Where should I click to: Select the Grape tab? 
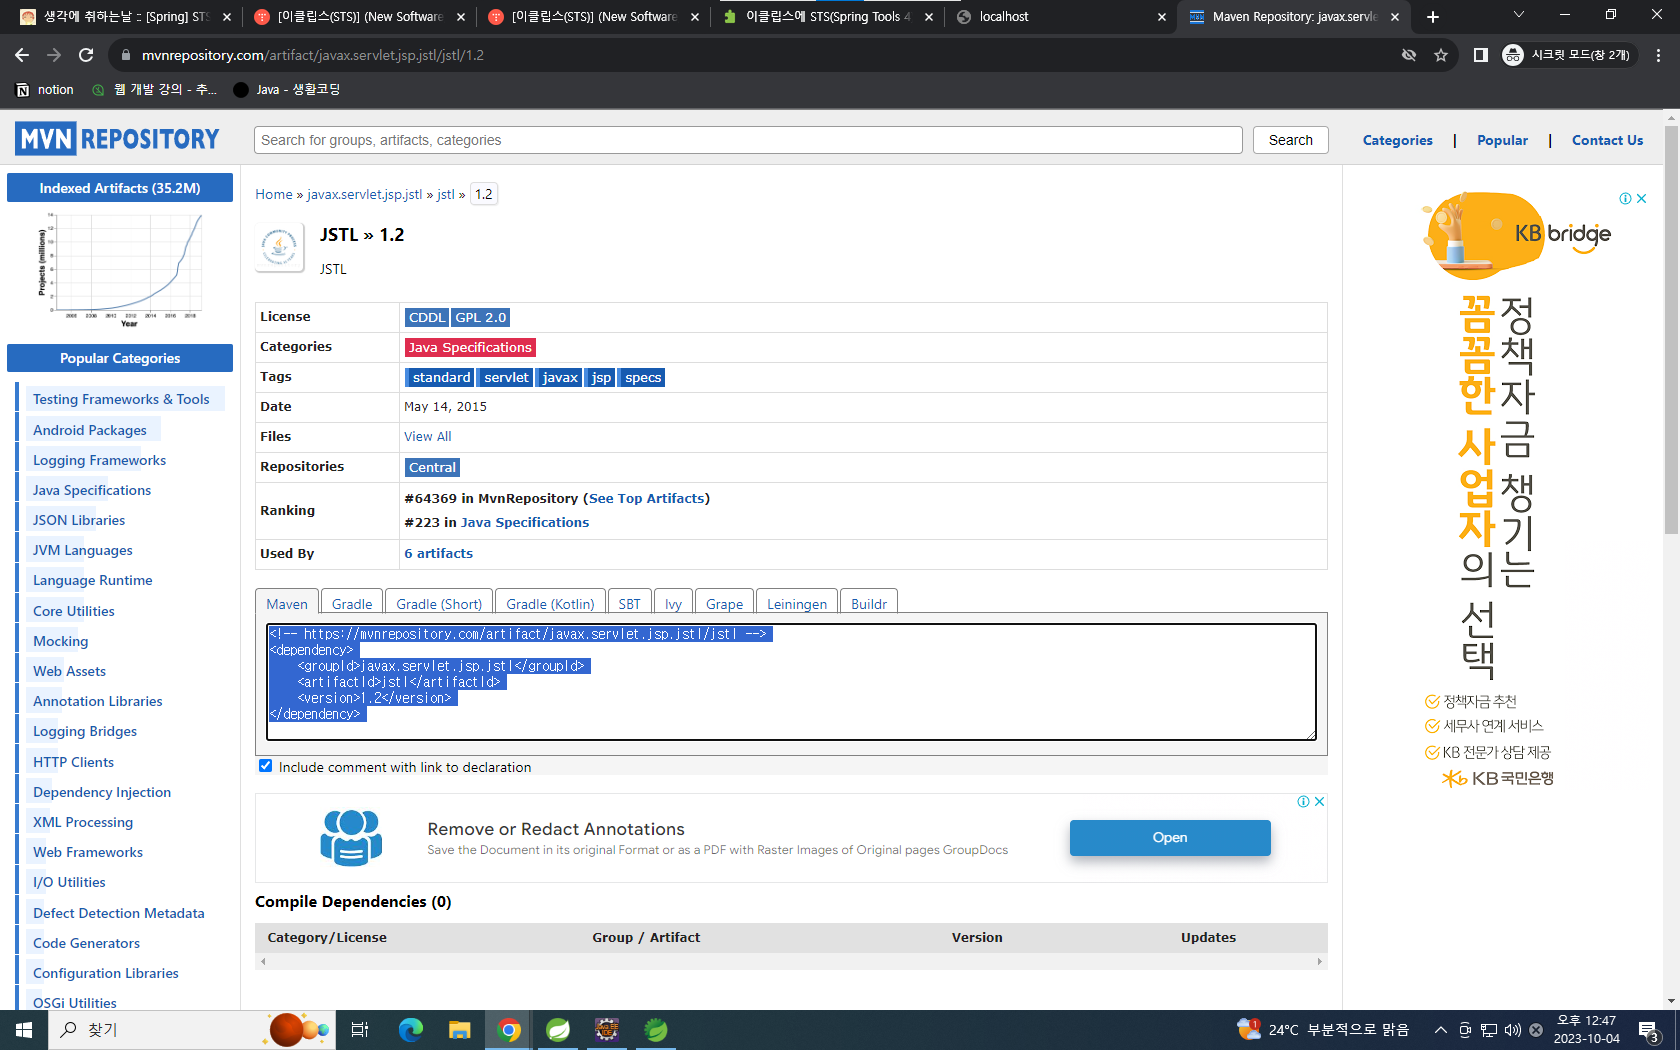tap(724, 604)
